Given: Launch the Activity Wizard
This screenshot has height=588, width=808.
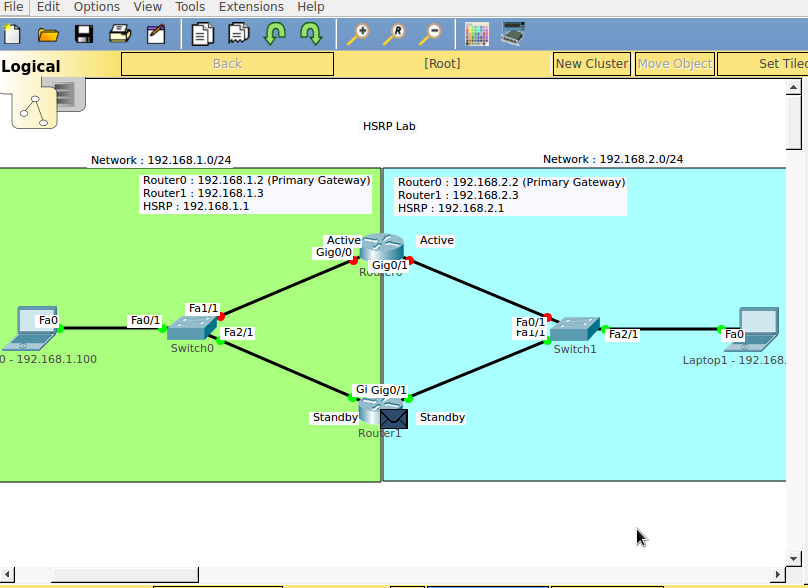Looking at the screenshot, I should click(x=153, y=33).
